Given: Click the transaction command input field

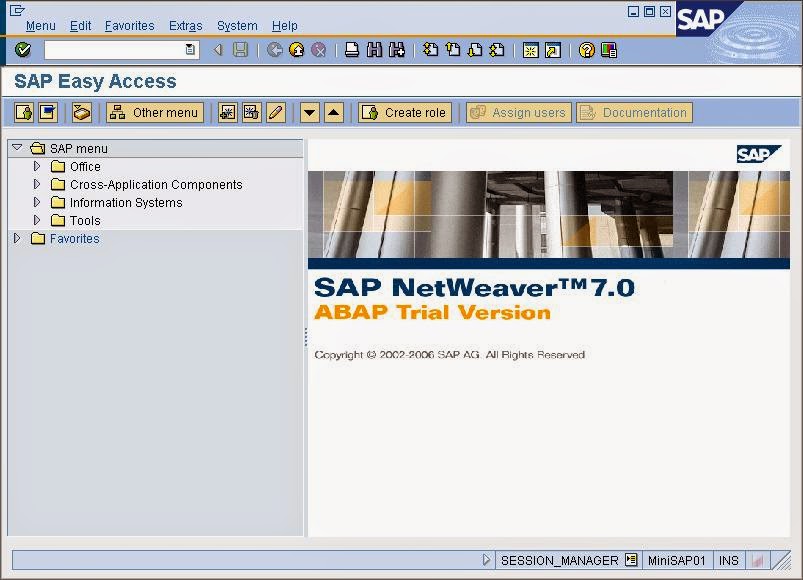Looking at the screenshot, I should click(120, 50).
